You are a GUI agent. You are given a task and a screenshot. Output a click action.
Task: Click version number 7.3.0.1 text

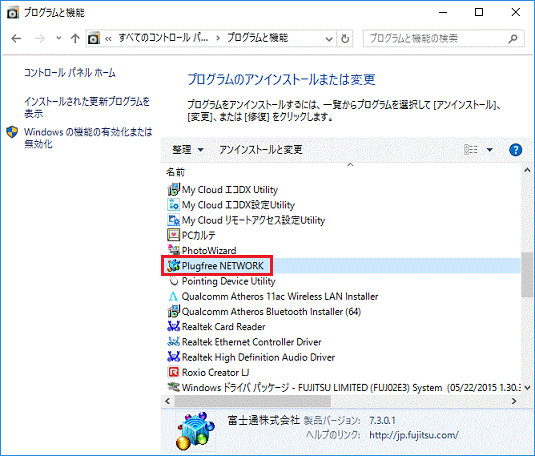point(382,421)
